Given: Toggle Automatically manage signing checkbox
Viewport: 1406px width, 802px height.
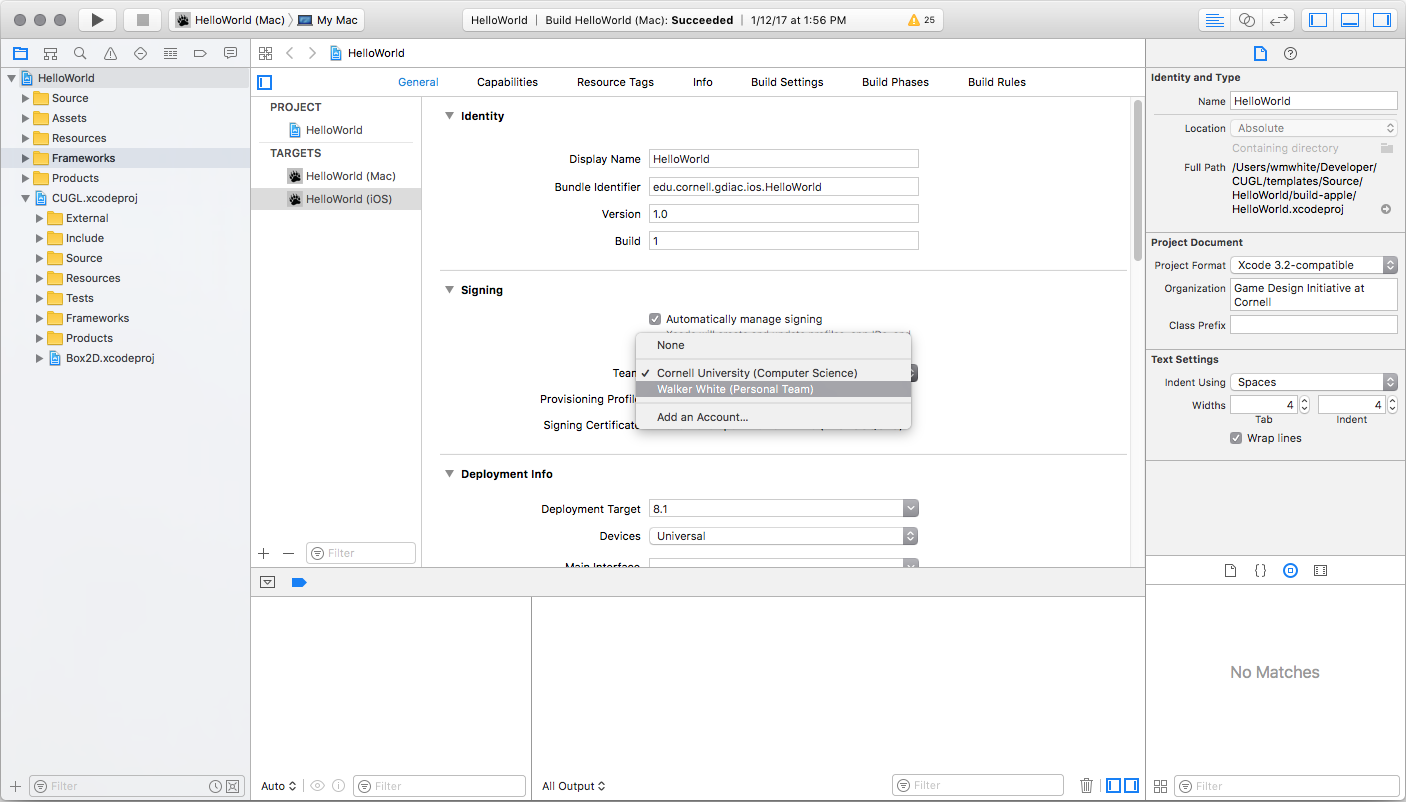Looking at the screenshot, I should click(x=655, y=319).
